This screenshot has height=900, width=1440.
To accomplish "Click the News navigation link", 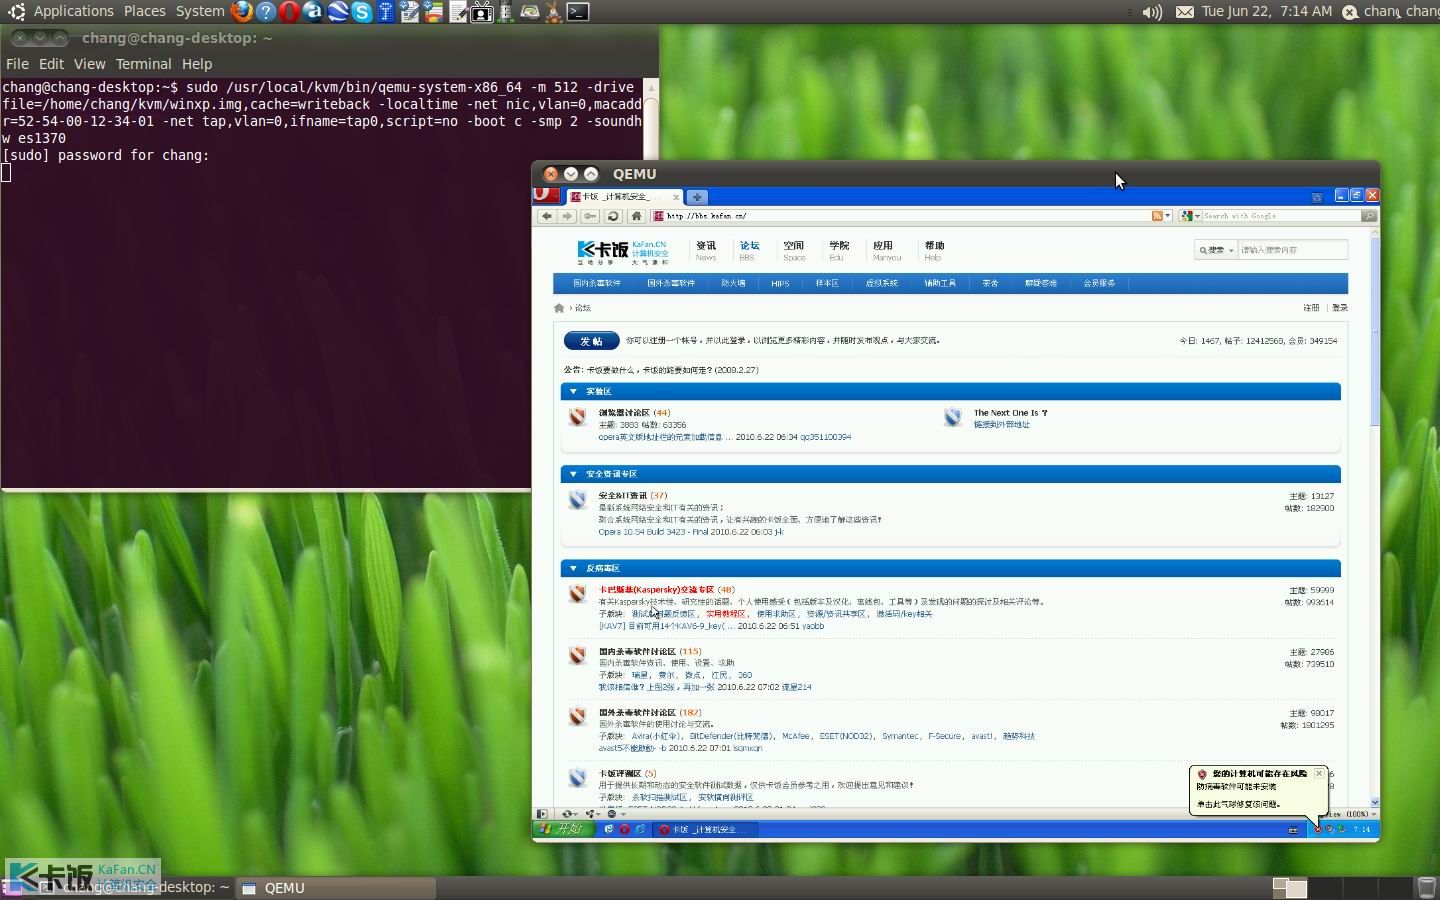I will point(706,251).
